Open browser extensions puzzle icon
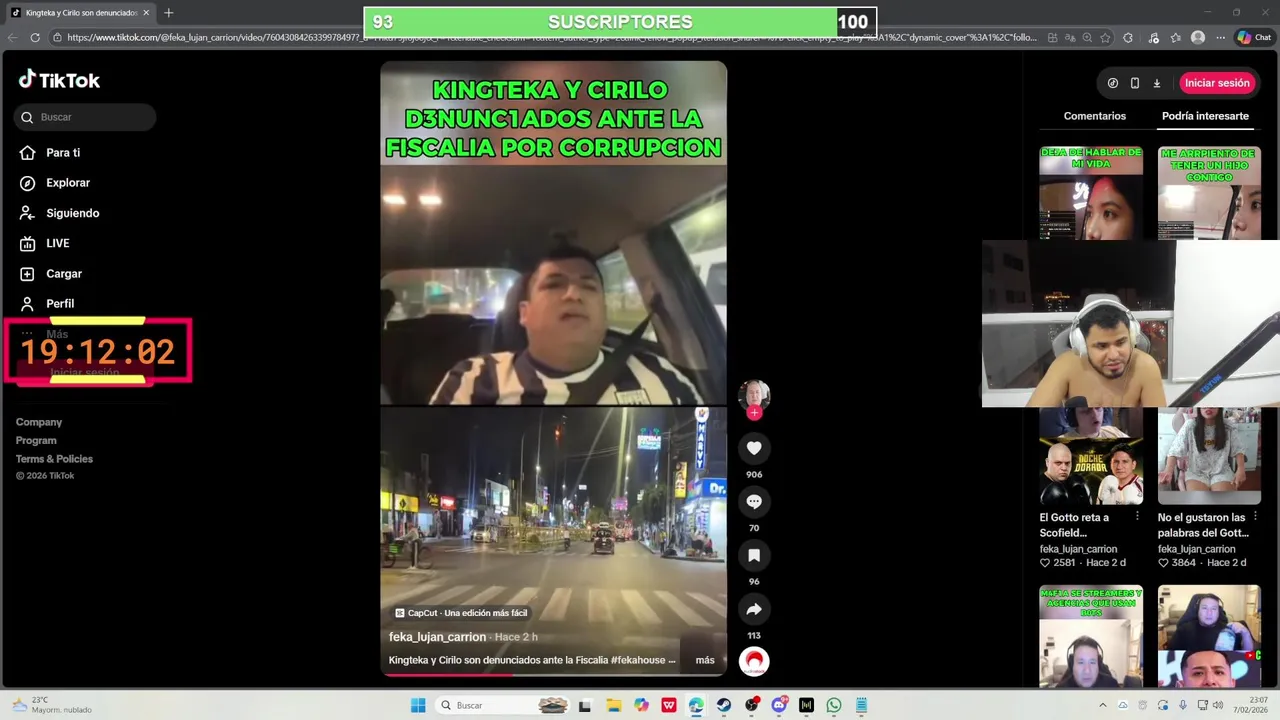This screenshot has height=720, width=1280. (x=1128, y=37)
